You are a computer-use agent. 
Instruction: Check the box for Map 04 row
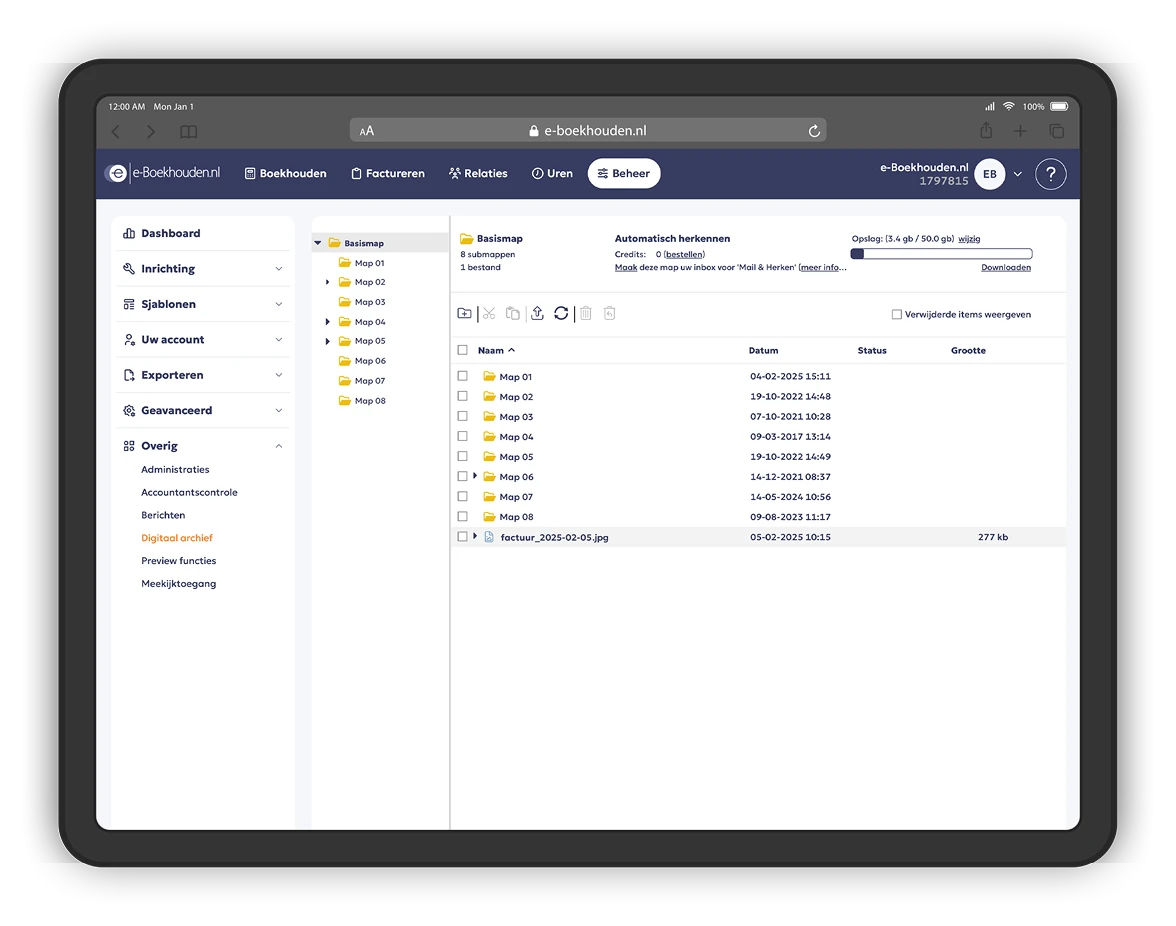[463, 436]
